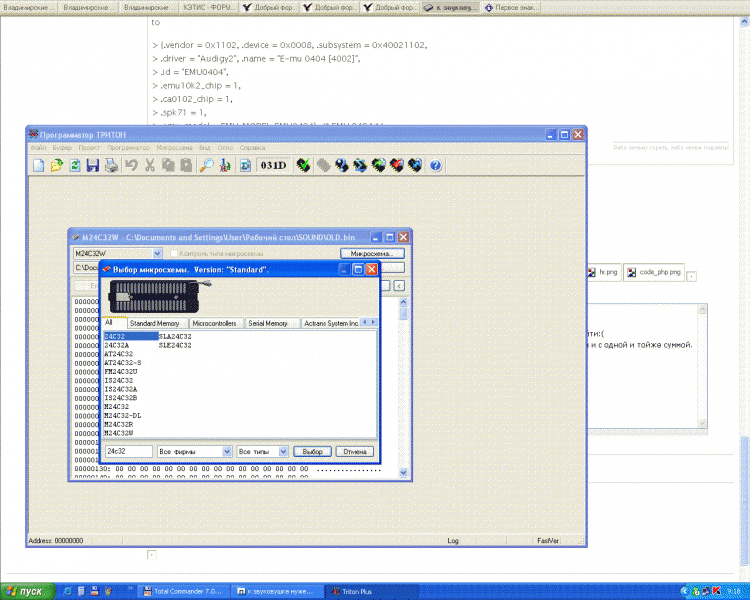Click the greyed-out chip toolbar icon
The image size is (750, 600).
(x=324, y=166)
